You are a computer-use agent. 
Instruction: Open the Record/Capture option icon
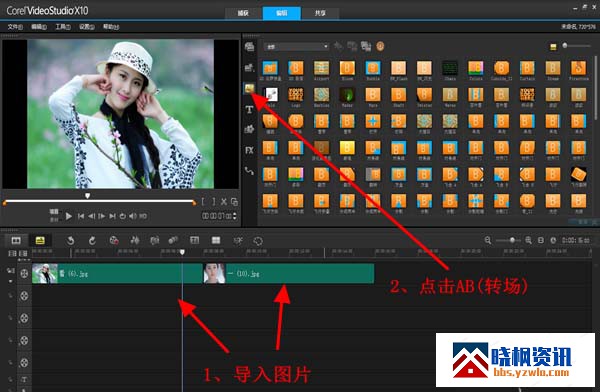point(114,240)
